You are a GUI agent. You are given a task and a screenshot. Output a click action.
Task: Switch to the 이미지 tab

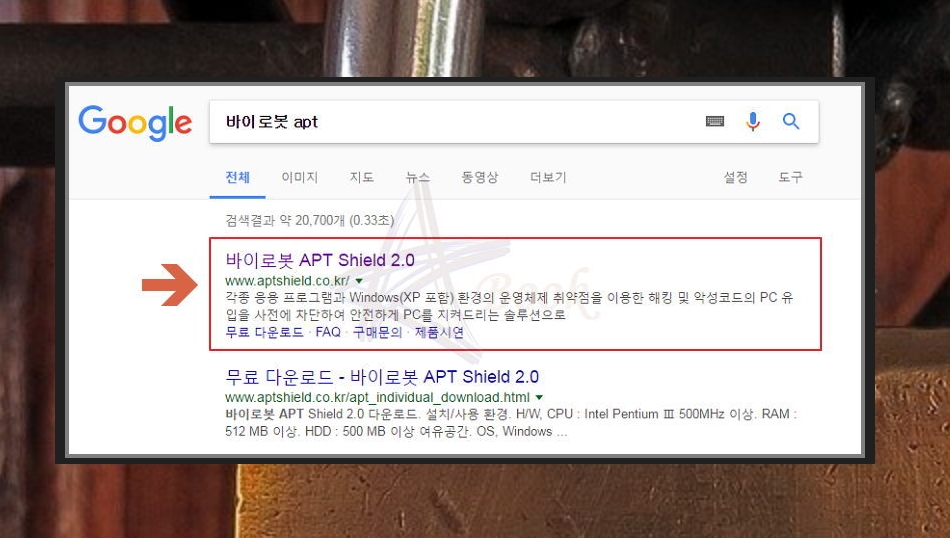coord(299,177)
